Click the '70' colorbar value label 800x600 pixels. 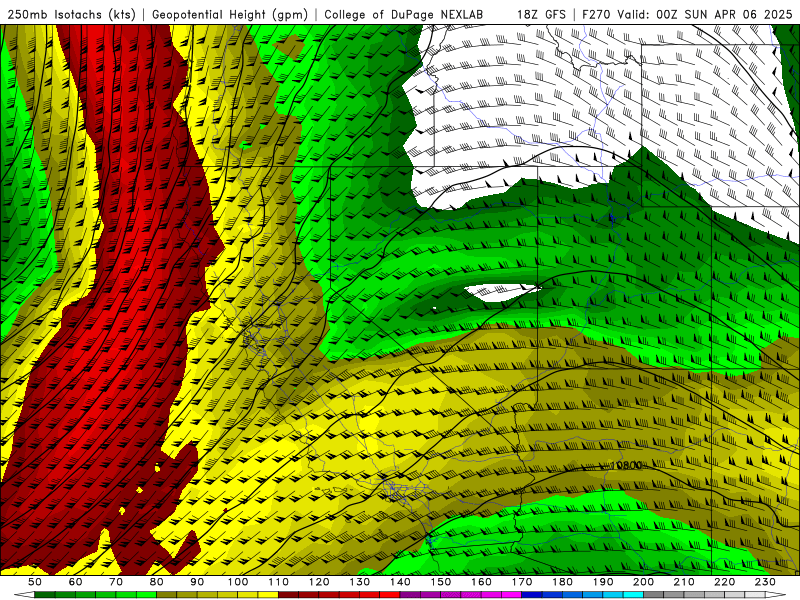[116, 582]
